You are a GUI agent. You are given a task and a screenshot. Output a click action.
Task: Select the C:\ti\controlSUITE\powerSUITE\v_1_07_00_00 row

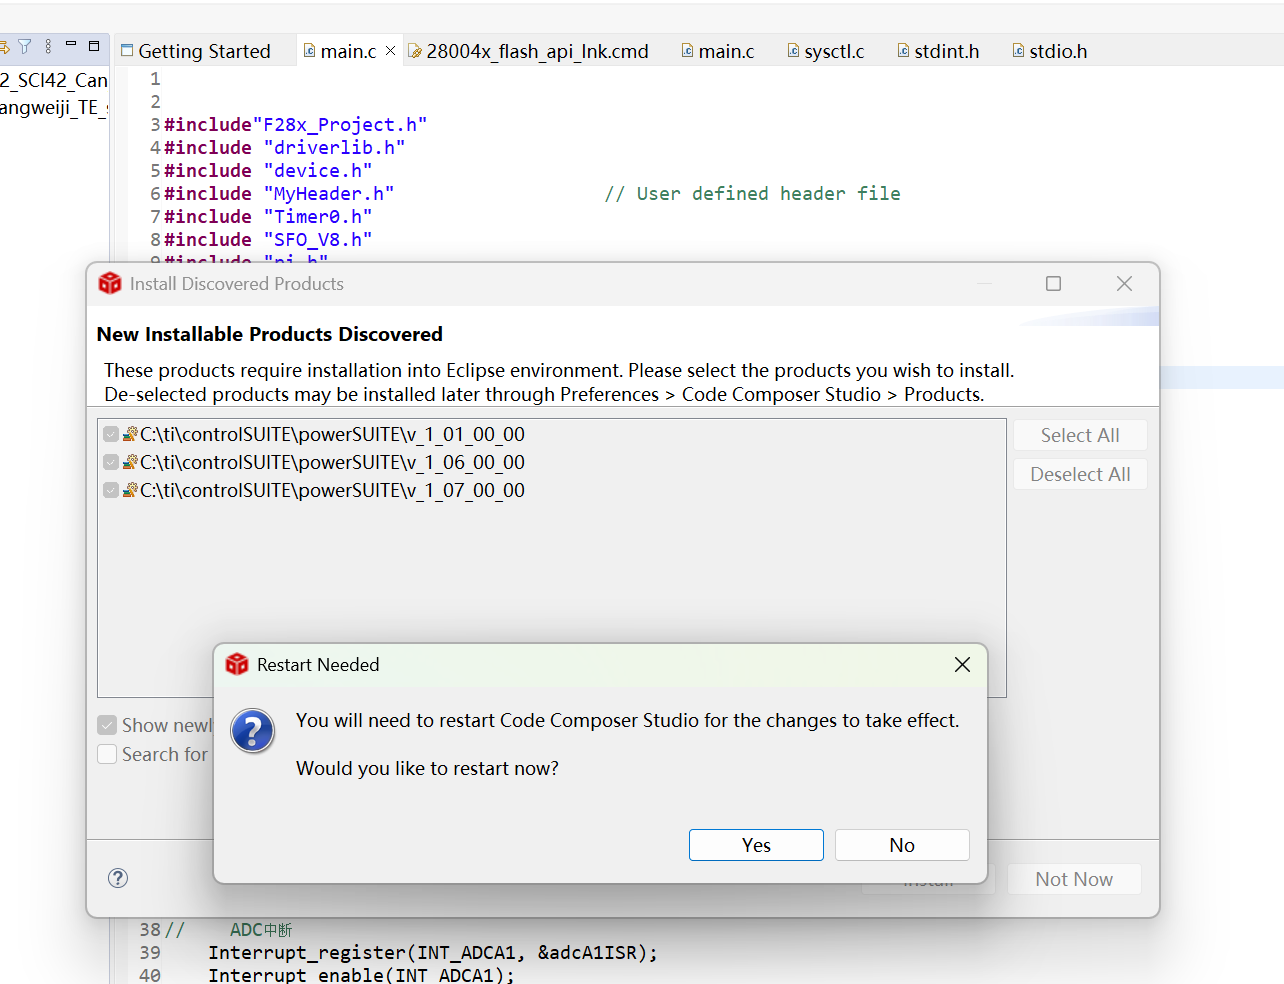click(332, 490)
